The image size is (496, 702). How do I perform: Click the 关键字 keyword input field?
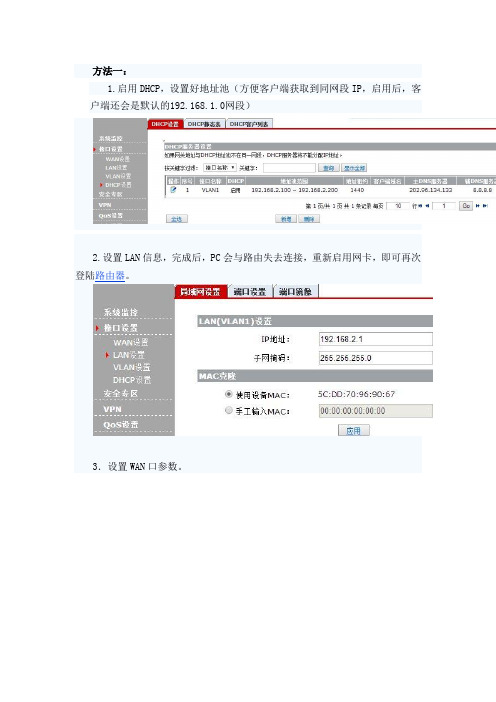pos(289,168)
